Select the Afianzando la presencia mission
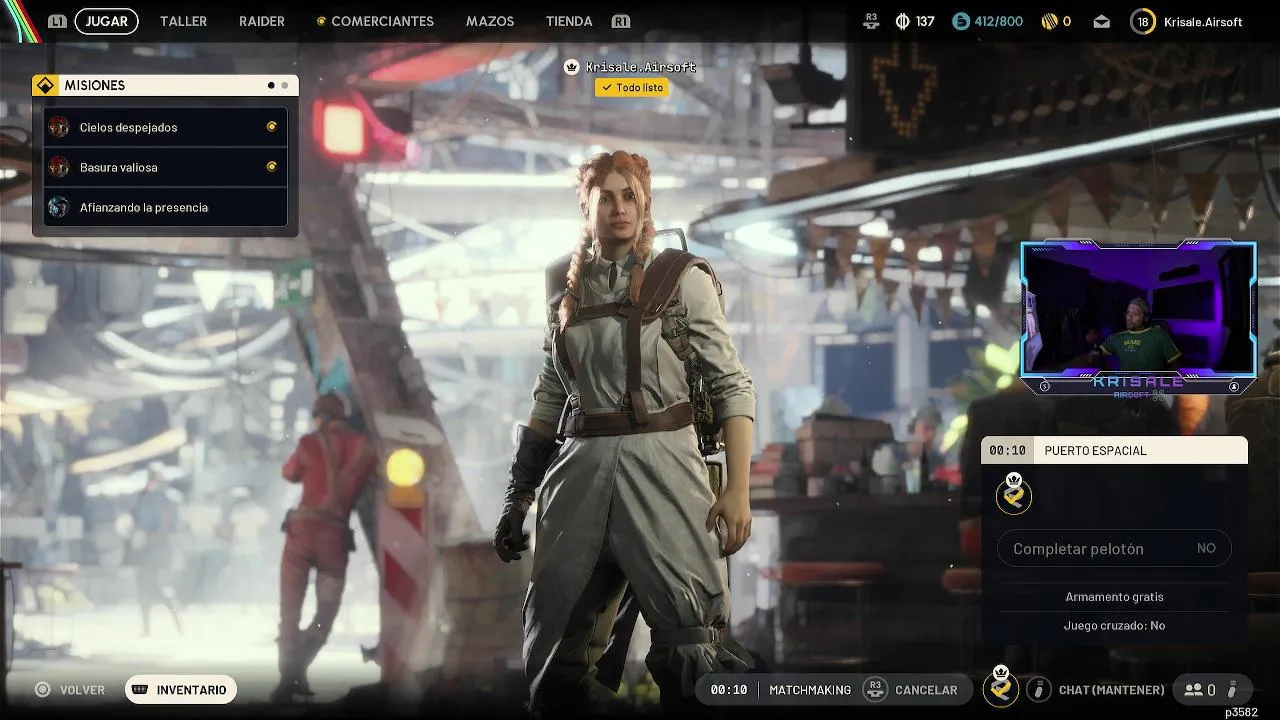 point(165,207)
